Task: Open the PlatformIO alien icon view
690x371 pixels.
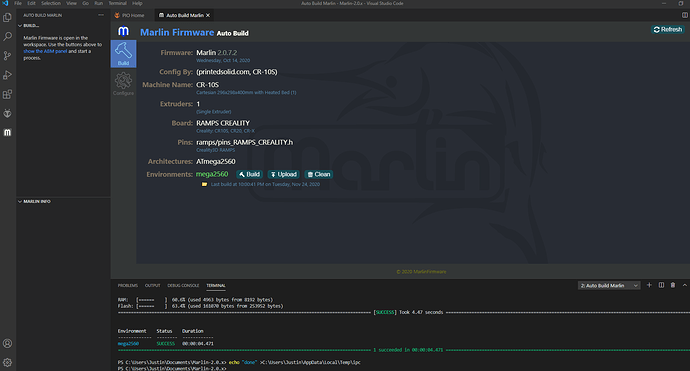Action: click(7, 114)
